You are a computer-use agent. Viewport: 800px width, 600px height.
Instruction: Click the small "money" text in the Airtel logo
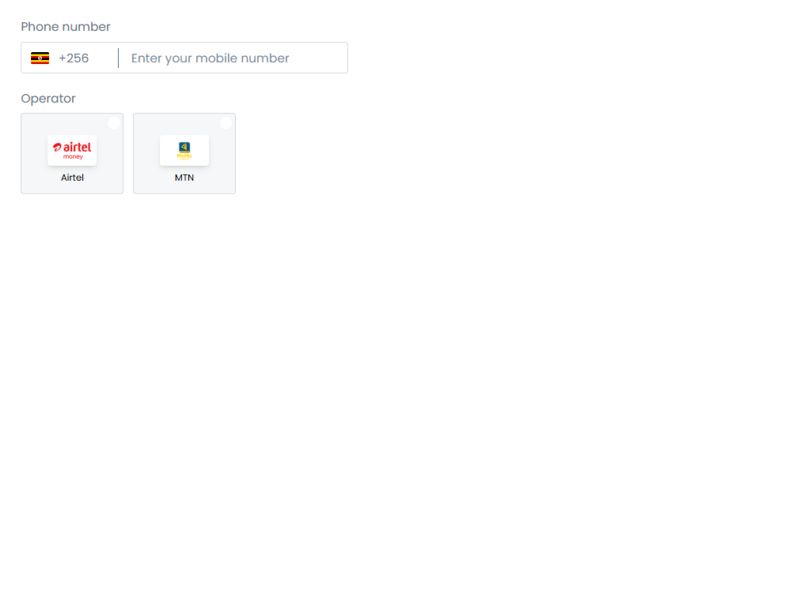[x=73, y=157]
